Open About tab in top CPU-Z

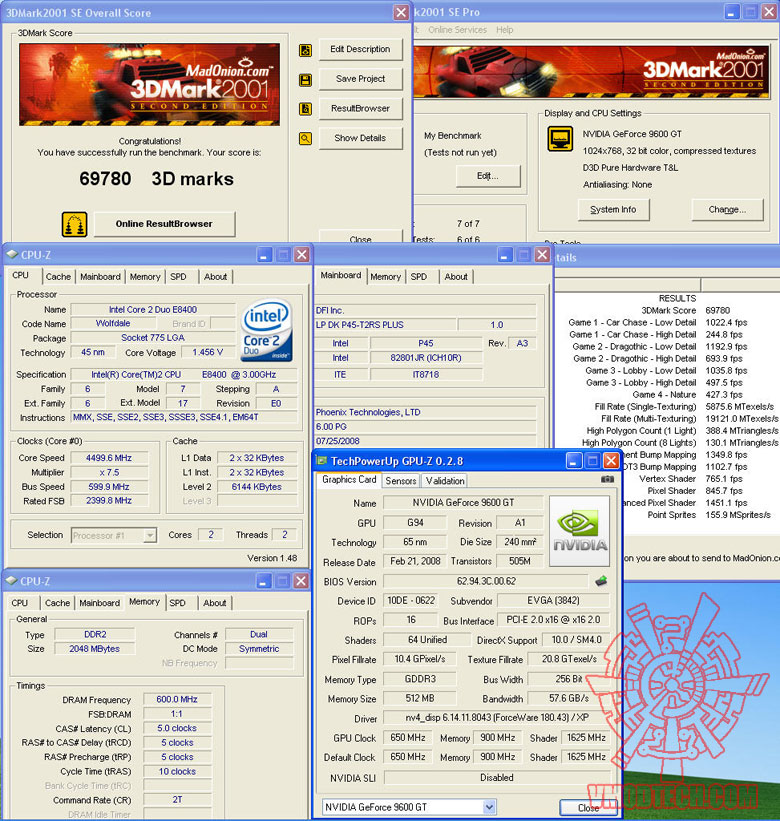point(215,276)
